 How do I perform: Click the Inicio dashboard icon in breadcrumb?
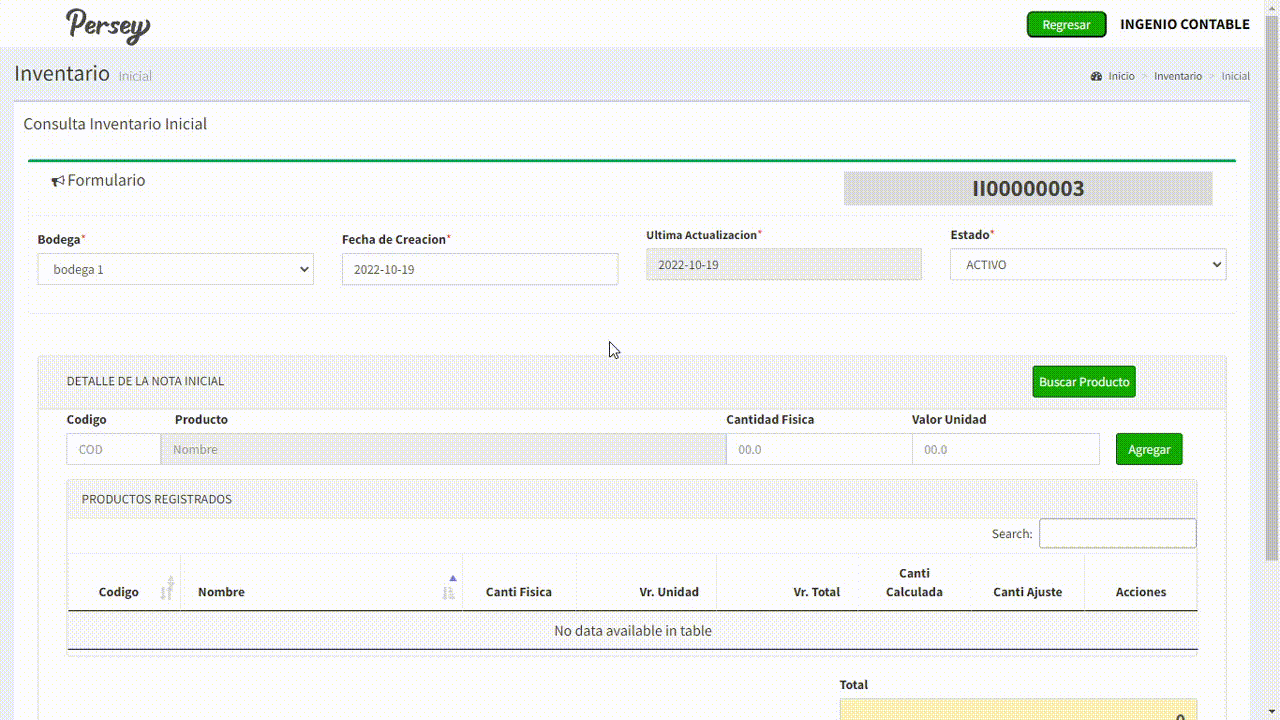click(x=1096, y=76)
